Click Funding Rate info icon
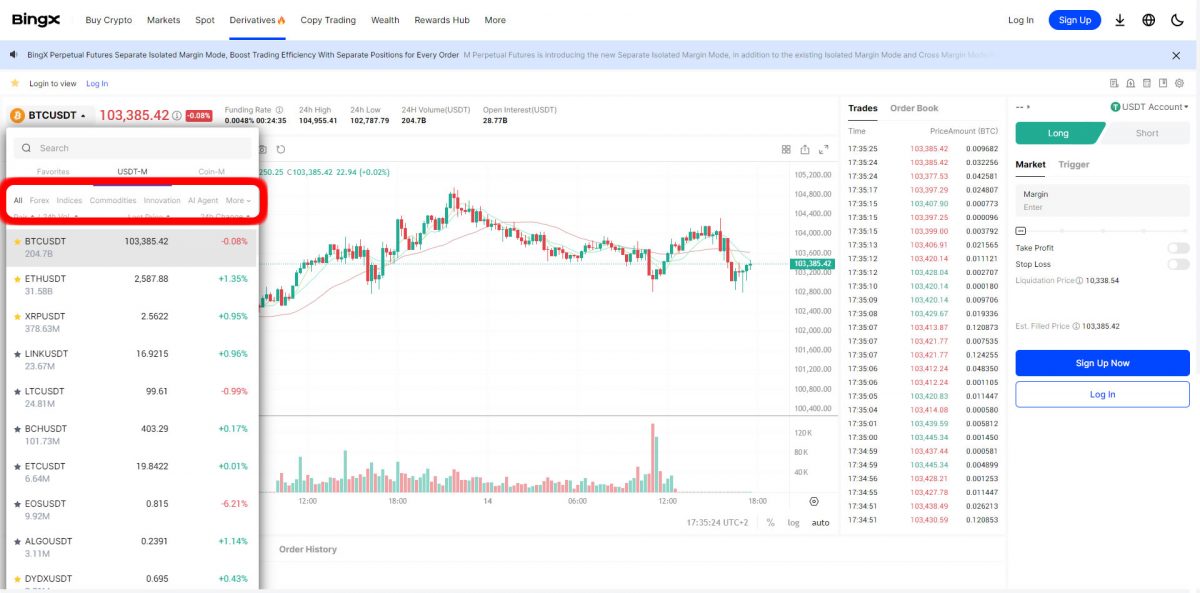The height and width of the screenshot is (593, 1200). click(x=279, y=110)
